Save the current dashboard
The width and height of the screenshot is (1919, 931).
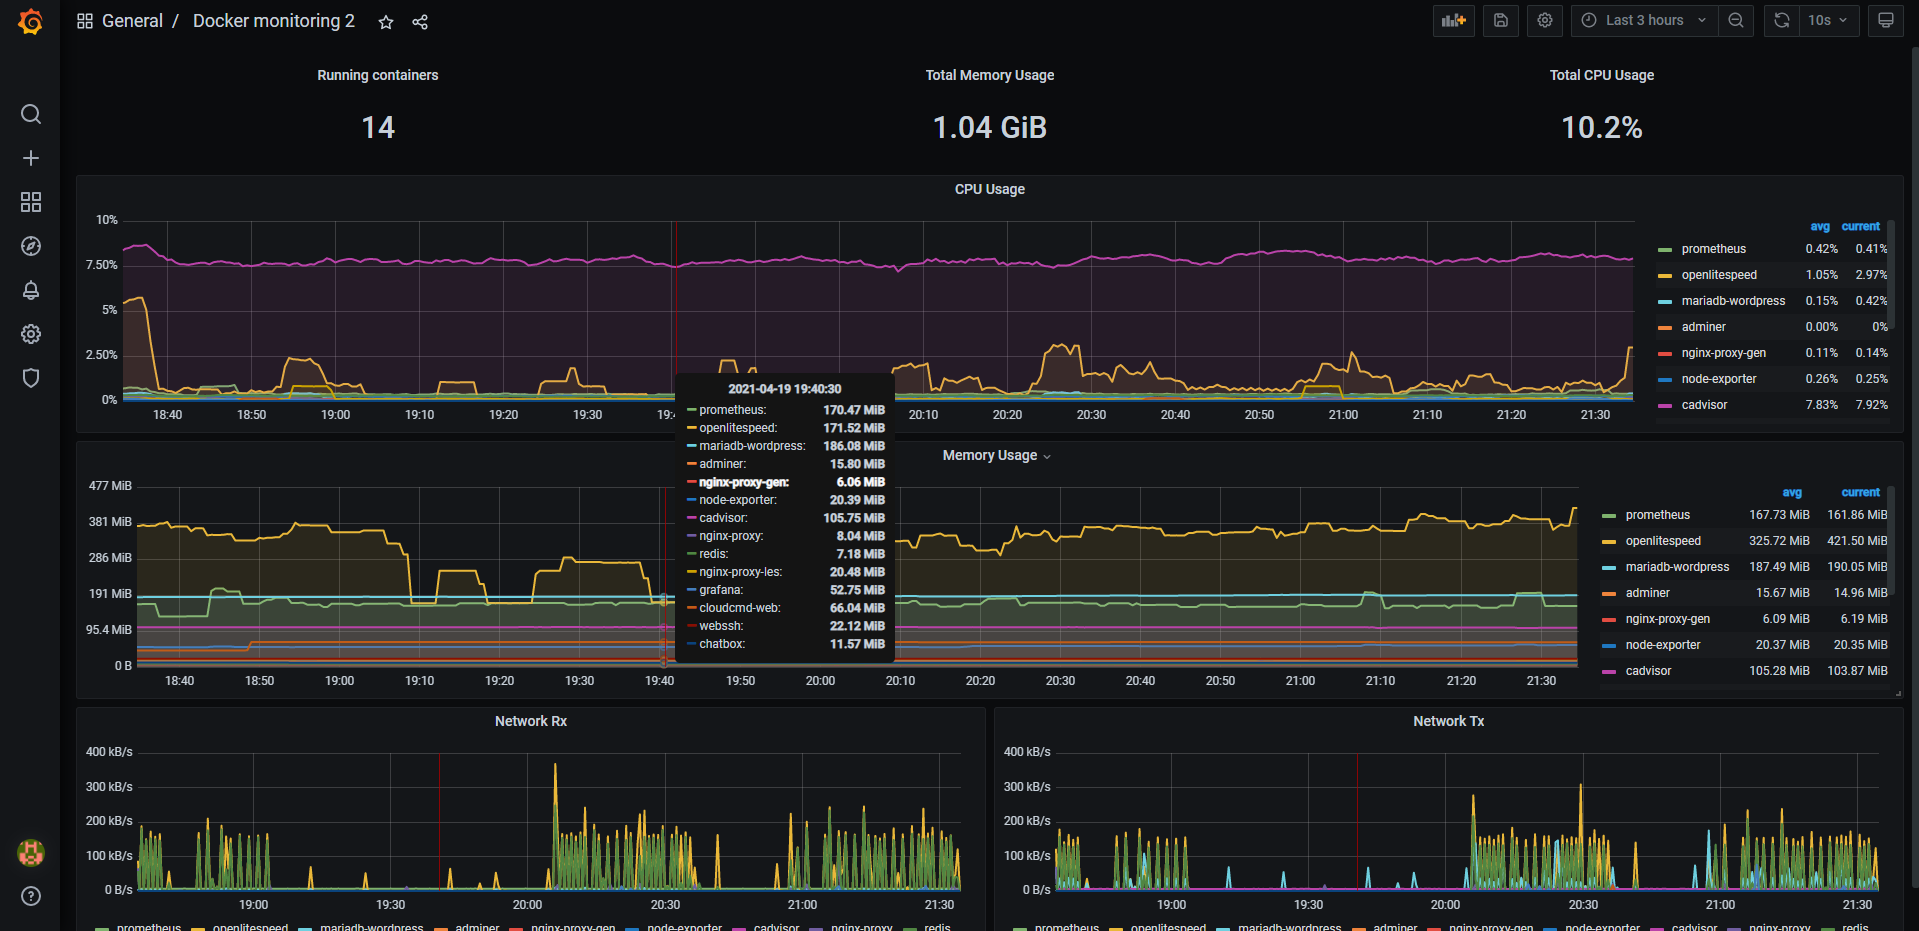point(1500,20)
